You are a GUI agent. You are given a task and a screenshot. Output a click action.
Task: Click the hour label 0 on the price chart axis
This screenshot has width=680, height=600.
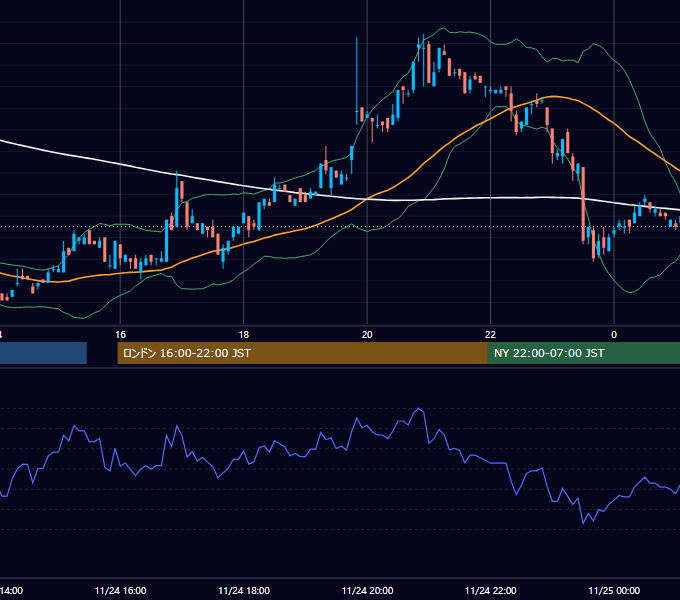pyautogui.click(x=614, y=335)
